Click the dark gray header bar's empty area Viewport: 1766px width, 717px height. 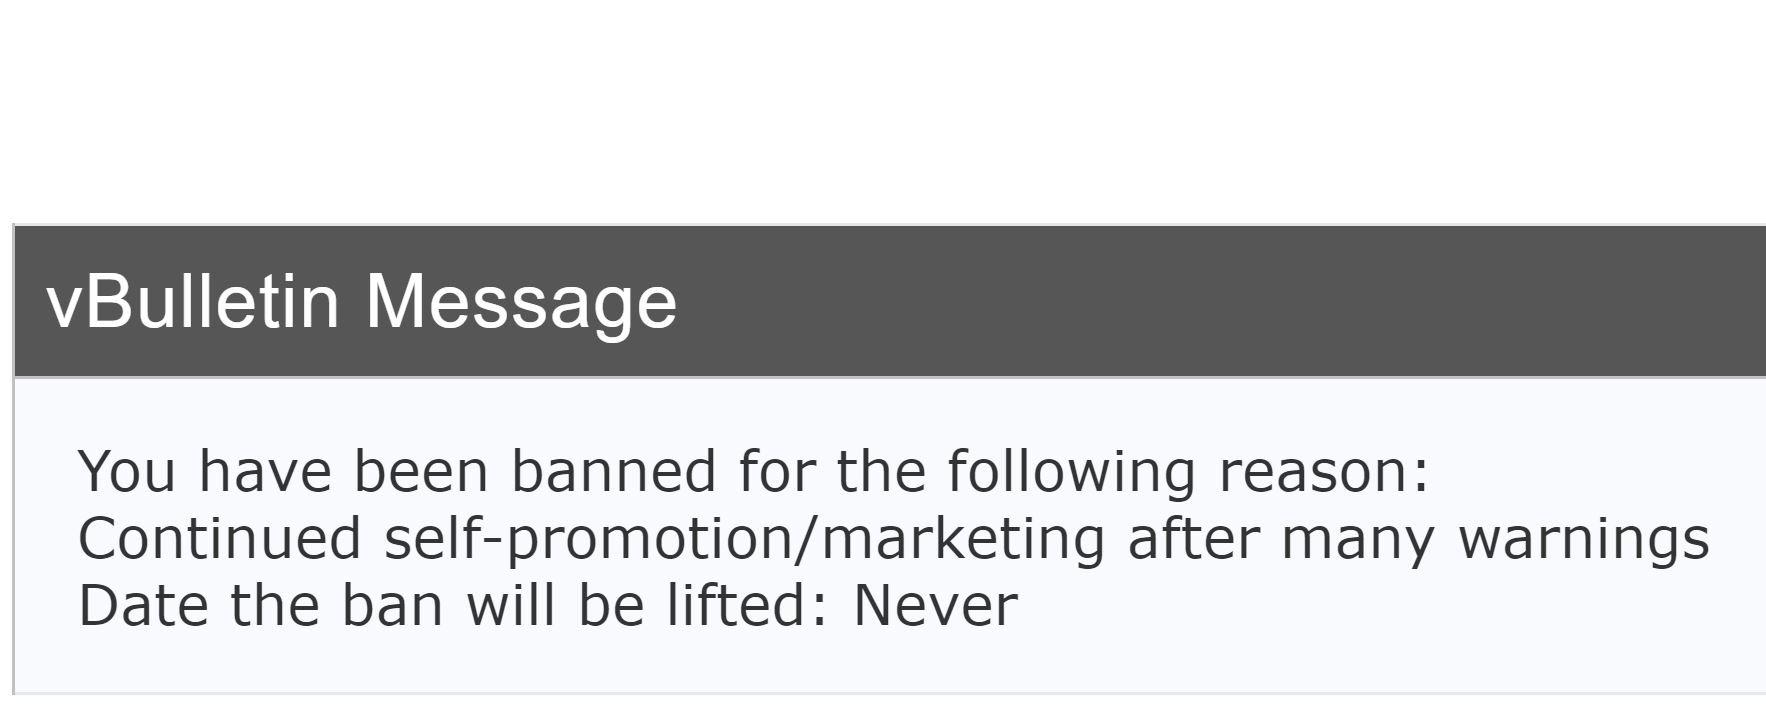(1200, 301)
